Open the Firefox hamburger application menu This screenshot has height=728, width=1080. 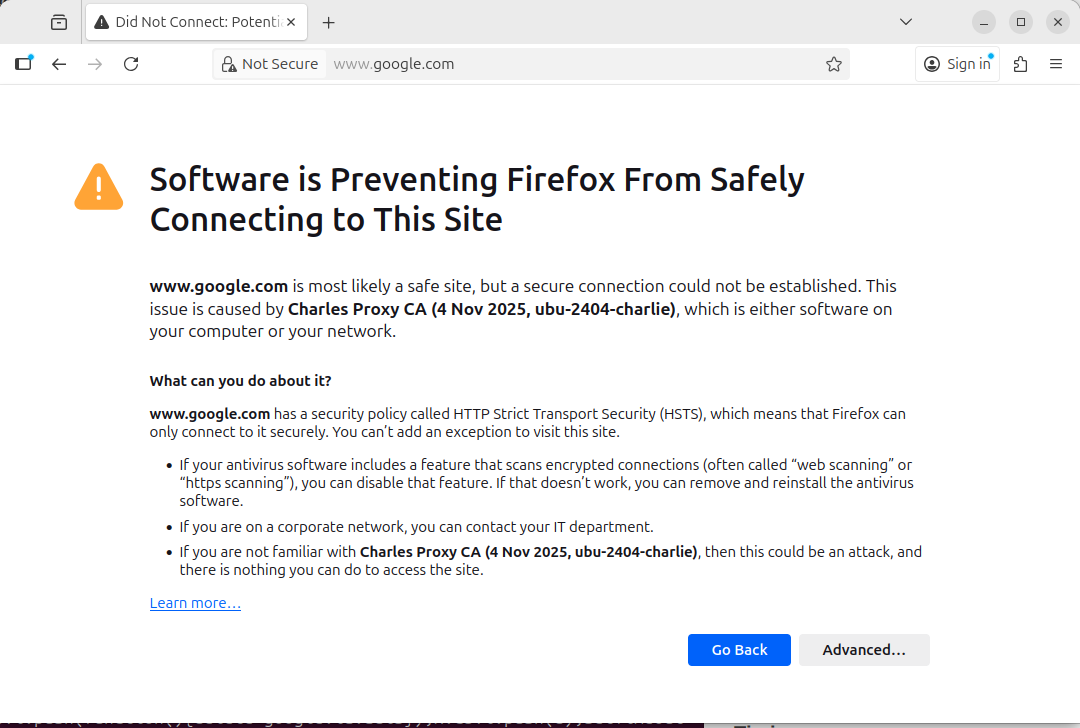pos(1056,64)
